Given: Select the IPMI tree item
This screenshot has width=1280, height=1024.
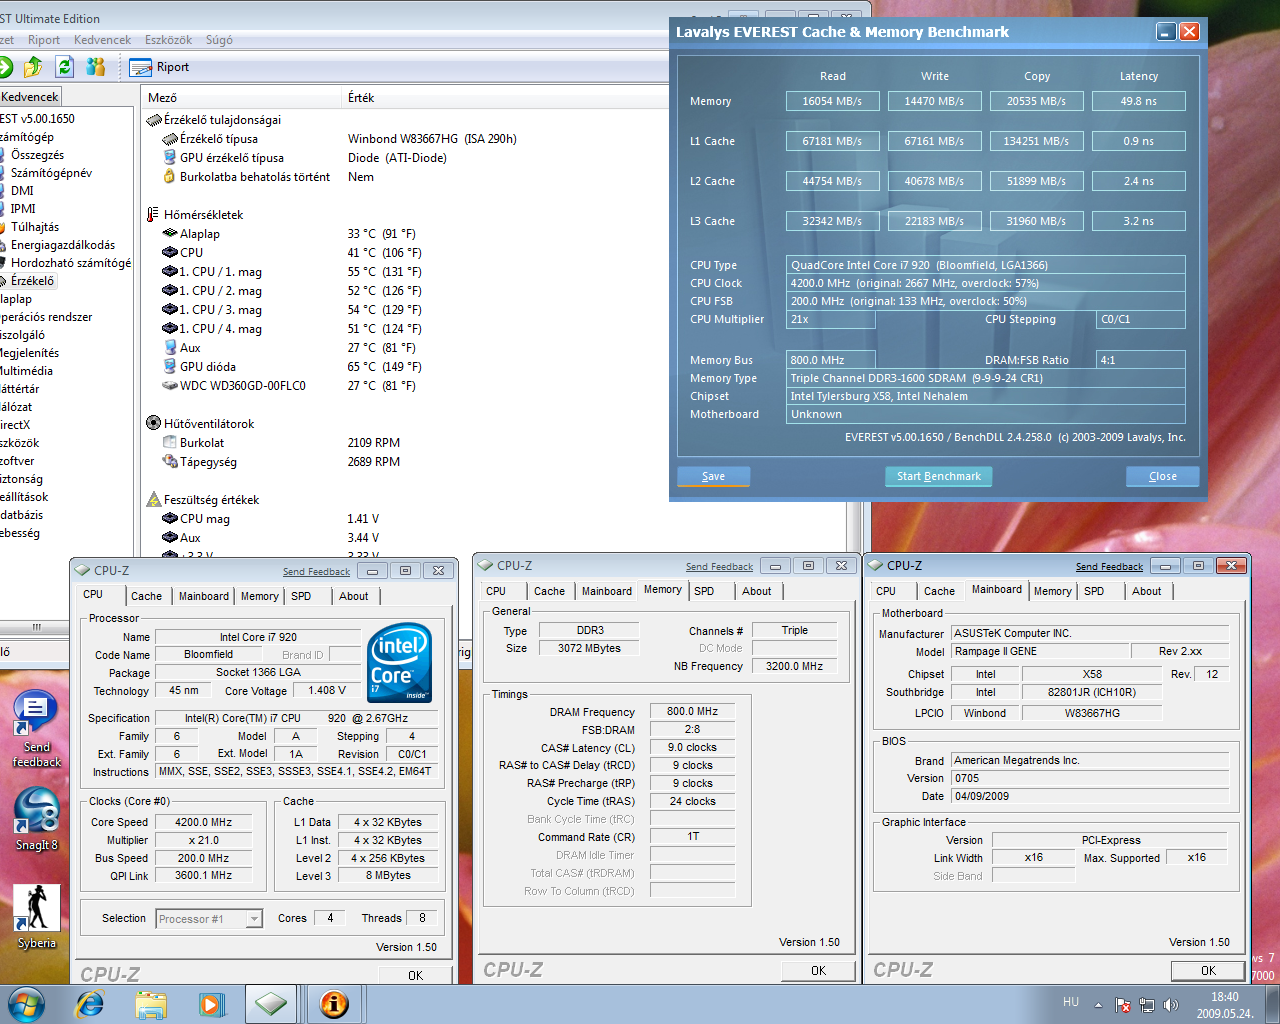Looking at the screenshot, I should pos(23,209).
